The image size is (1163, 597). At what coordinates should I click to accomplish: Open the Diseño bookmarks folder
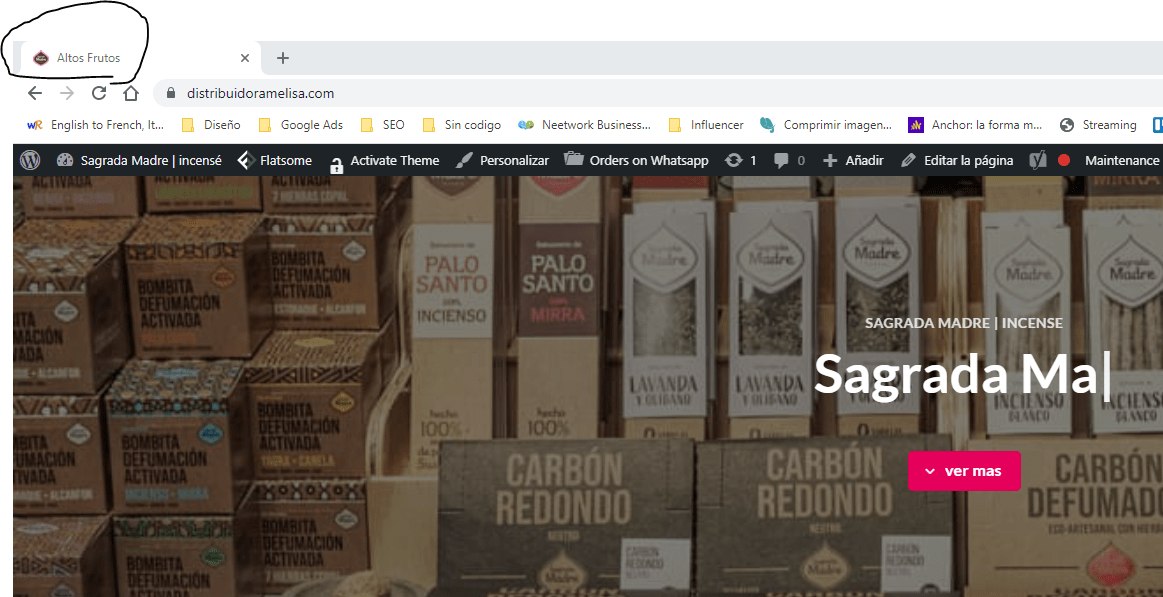pyautogui.click(x=211, y=125)
